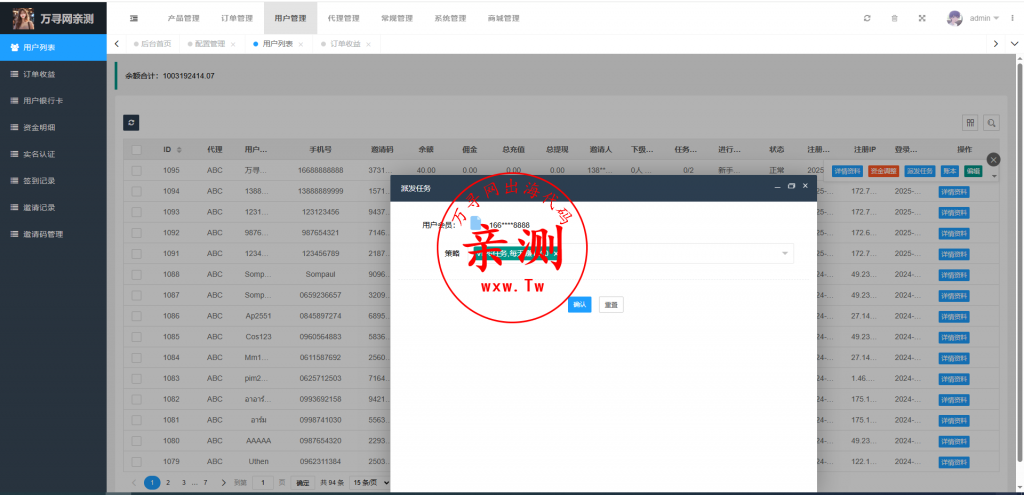Minimize the 派发任务 dialog
The image size is (1024, 495).
777,187
